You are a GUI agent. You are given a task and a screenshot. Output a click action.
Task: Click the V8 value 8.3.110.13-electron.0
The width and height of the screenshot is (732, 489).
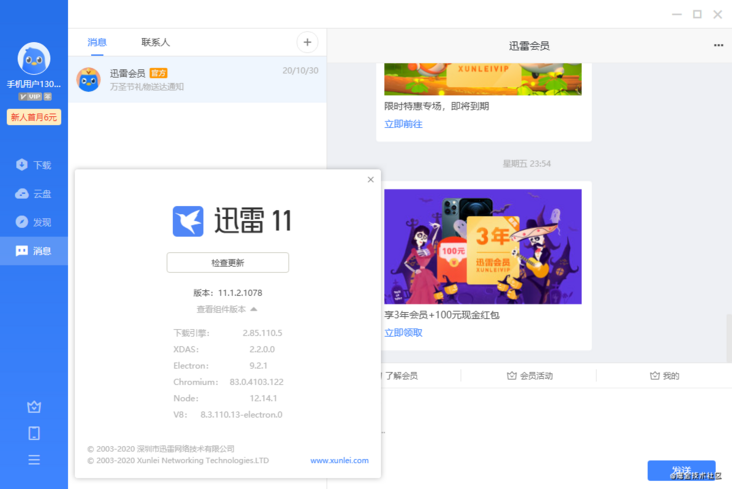[241, 415]
